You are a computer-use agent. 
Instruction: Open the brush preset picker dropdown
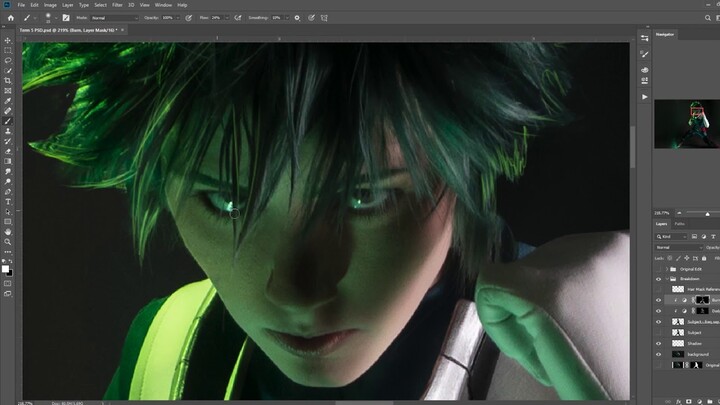pos(56,18)
